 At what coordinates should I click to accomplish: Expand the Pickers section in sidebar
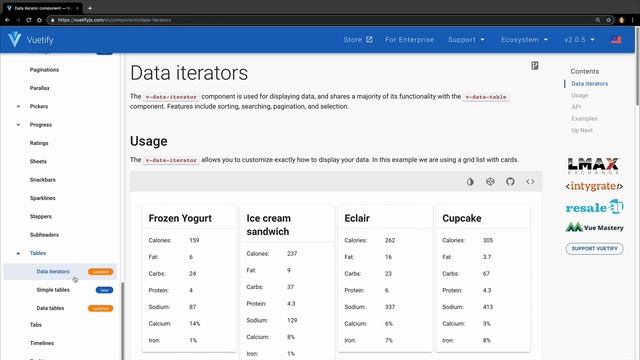(x=18, y=107)
